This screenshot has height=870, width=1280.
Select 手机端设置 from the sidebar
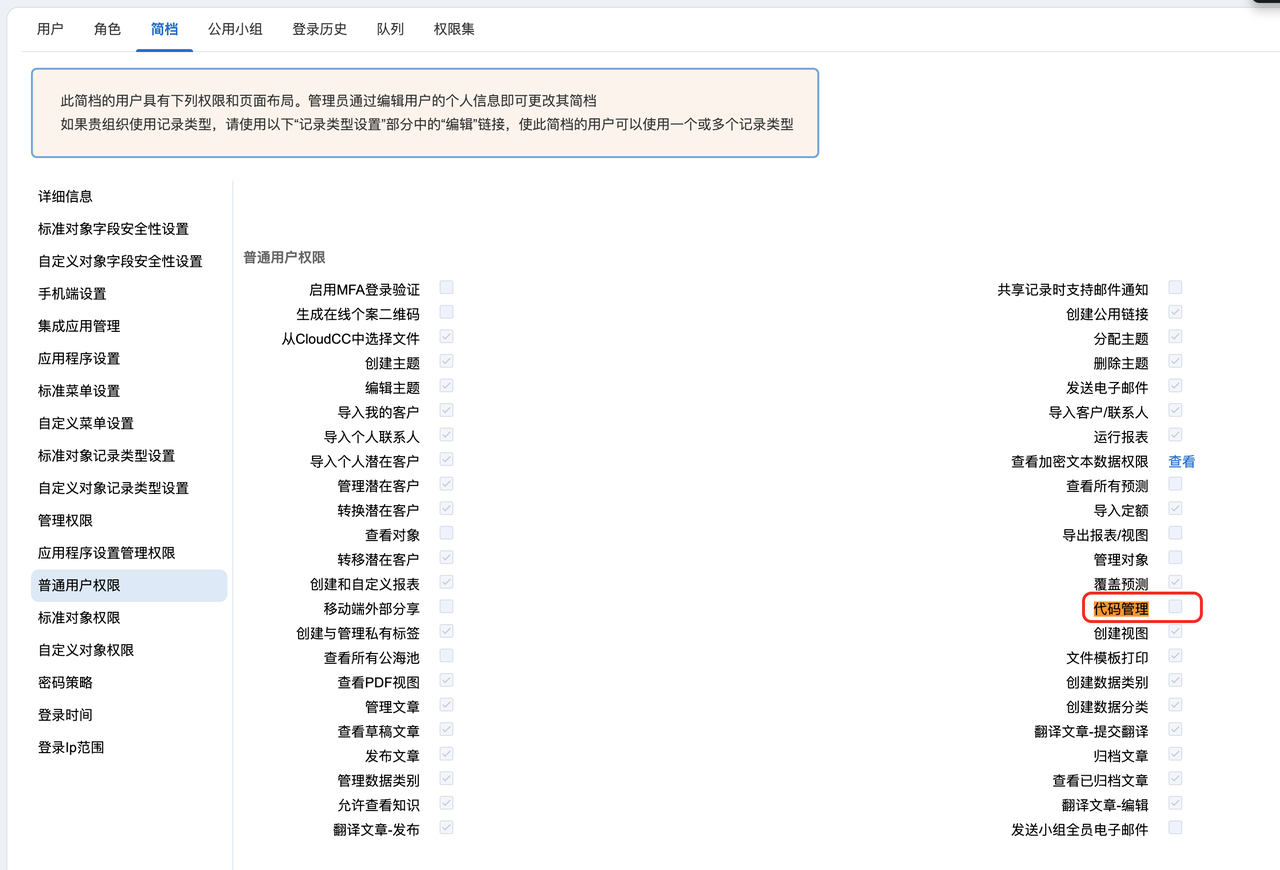click(72, 294)
